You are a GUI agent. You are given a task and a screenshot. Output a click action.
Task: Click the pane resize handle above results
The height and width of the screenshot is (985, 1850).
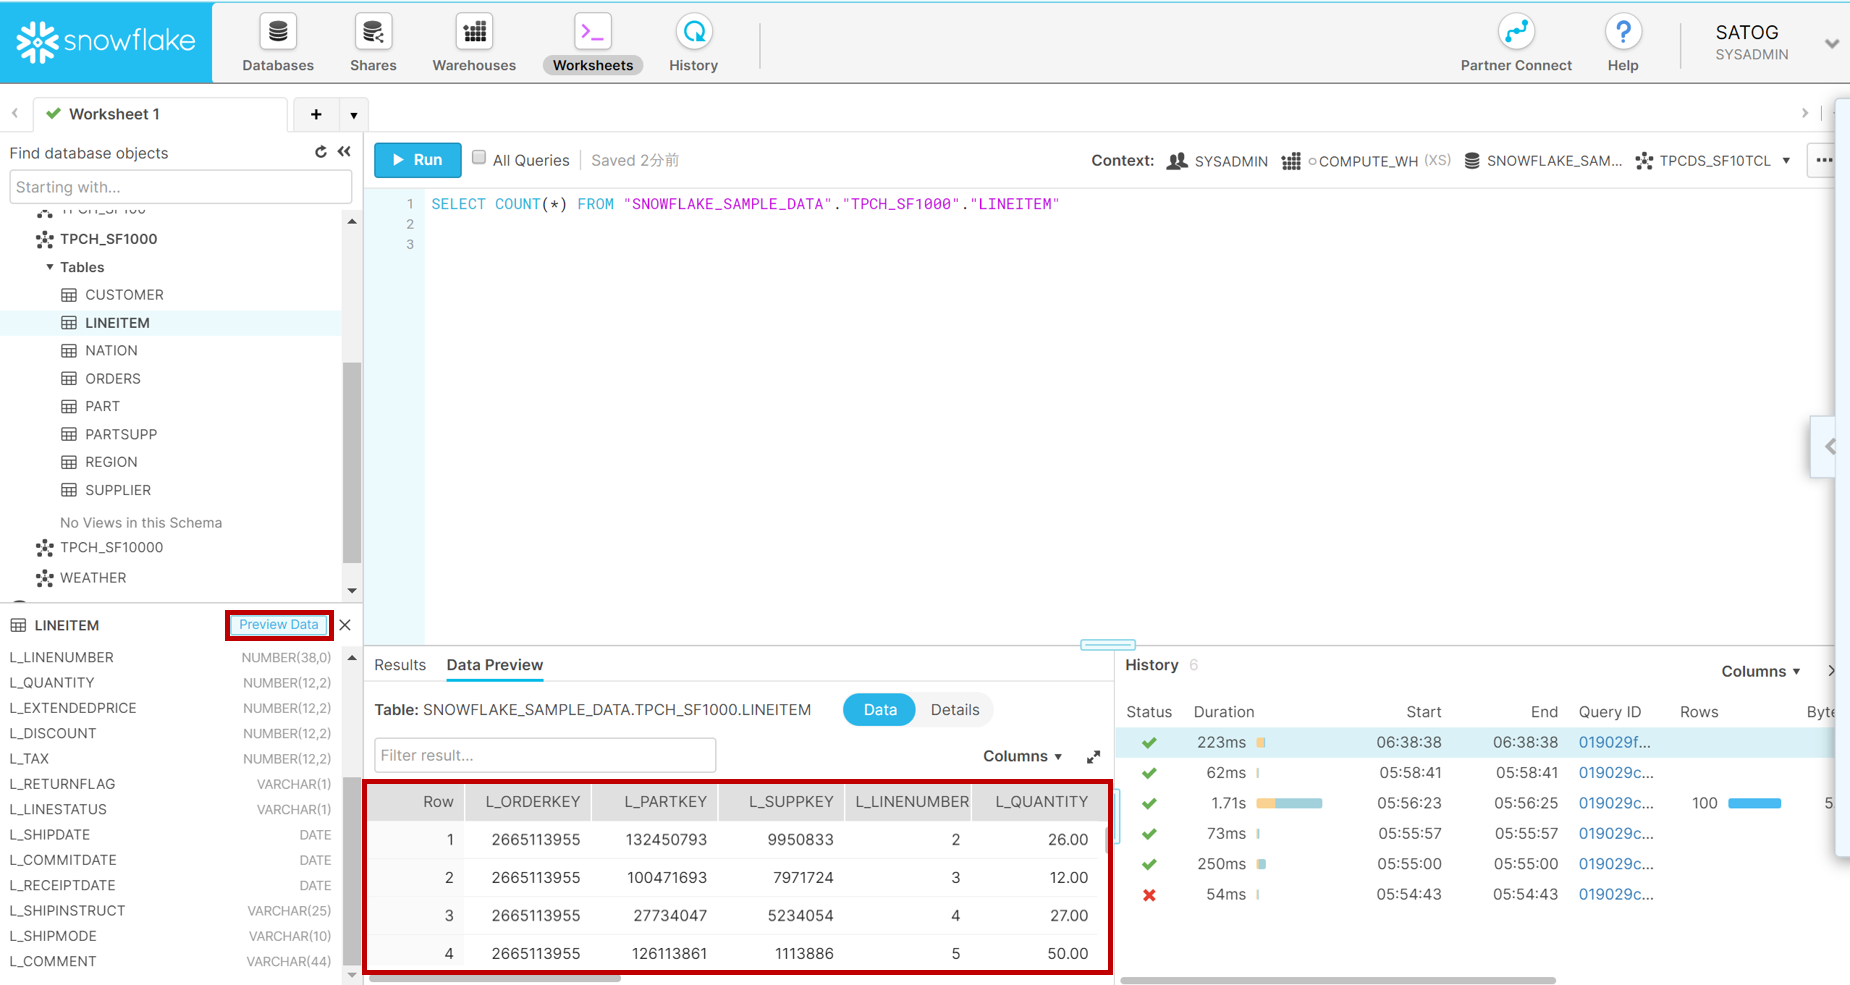click(1108, 645)
